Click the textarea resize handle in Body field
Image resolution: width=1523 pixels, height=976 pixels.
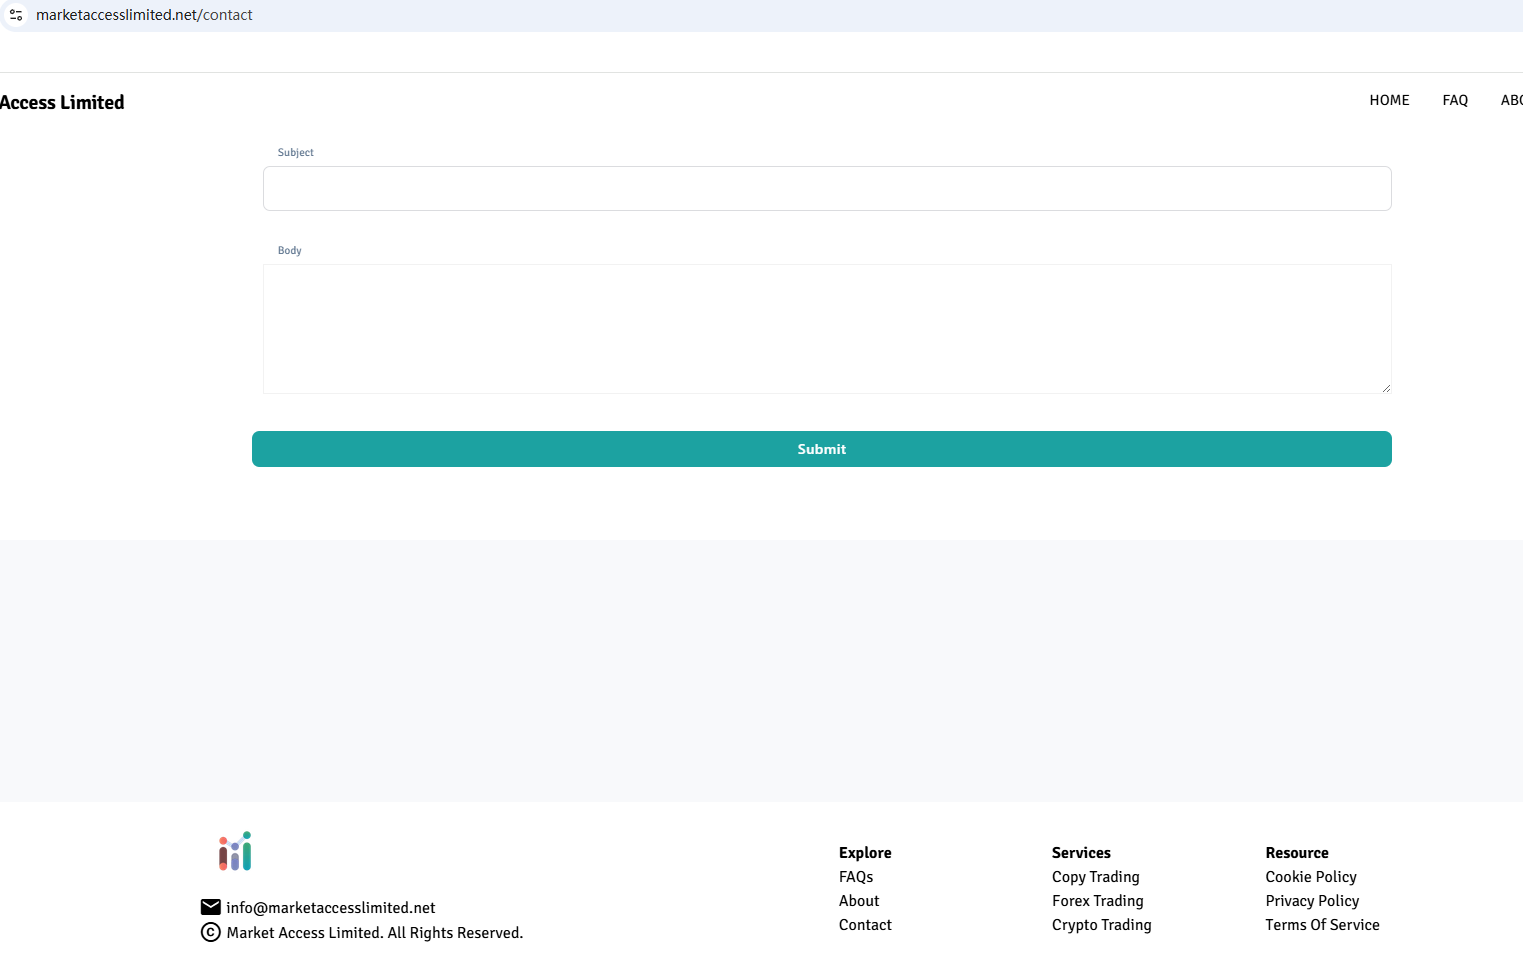(1386, 388)
